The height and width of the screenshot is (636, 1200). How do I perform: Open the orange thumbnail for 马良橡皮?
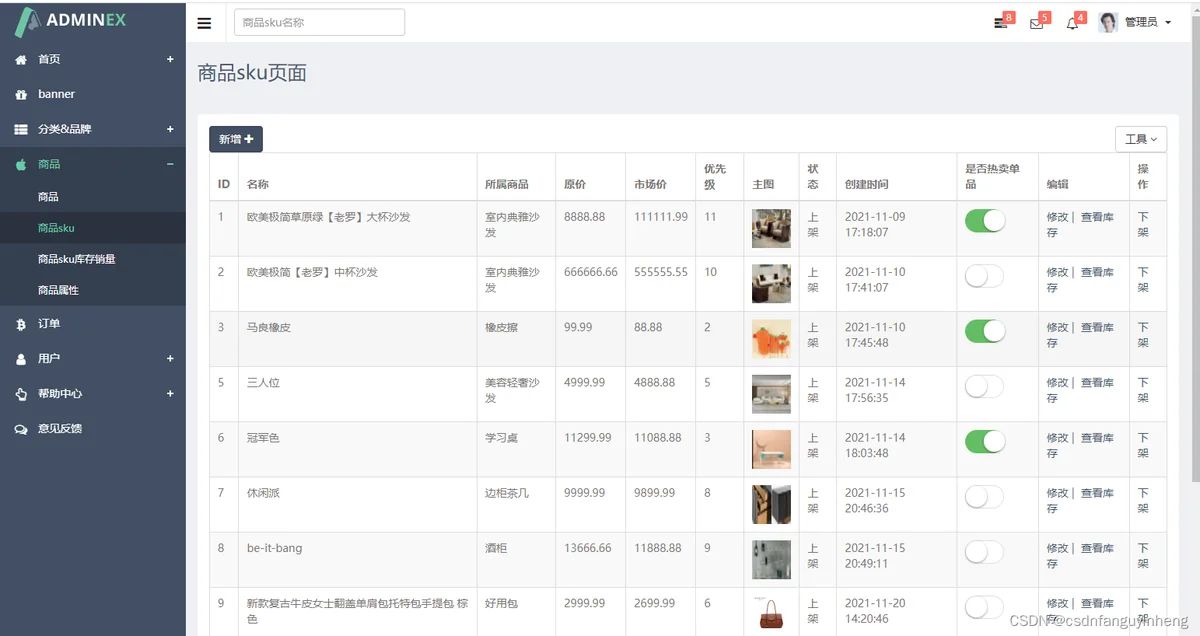(771, 339)
